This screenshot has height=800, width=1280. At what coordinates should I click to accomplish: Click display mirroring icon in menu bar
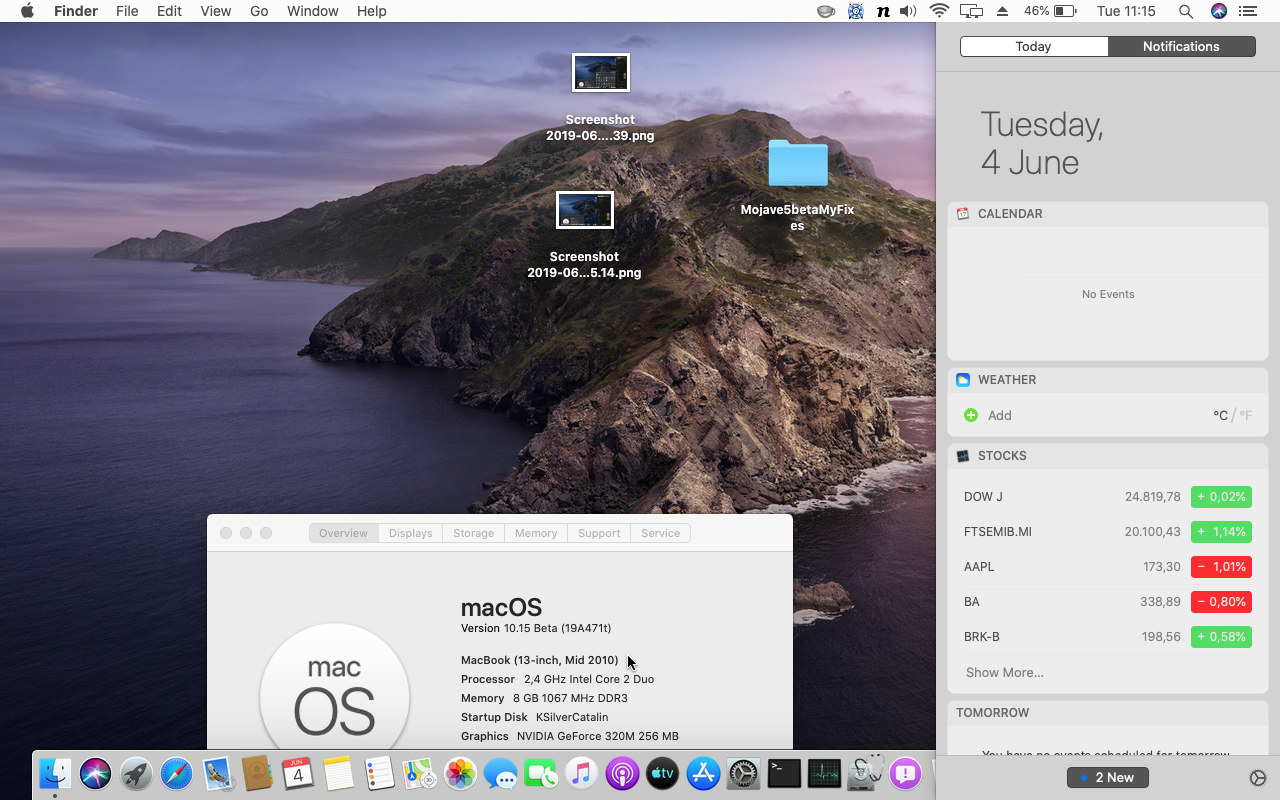coord(971,11)
